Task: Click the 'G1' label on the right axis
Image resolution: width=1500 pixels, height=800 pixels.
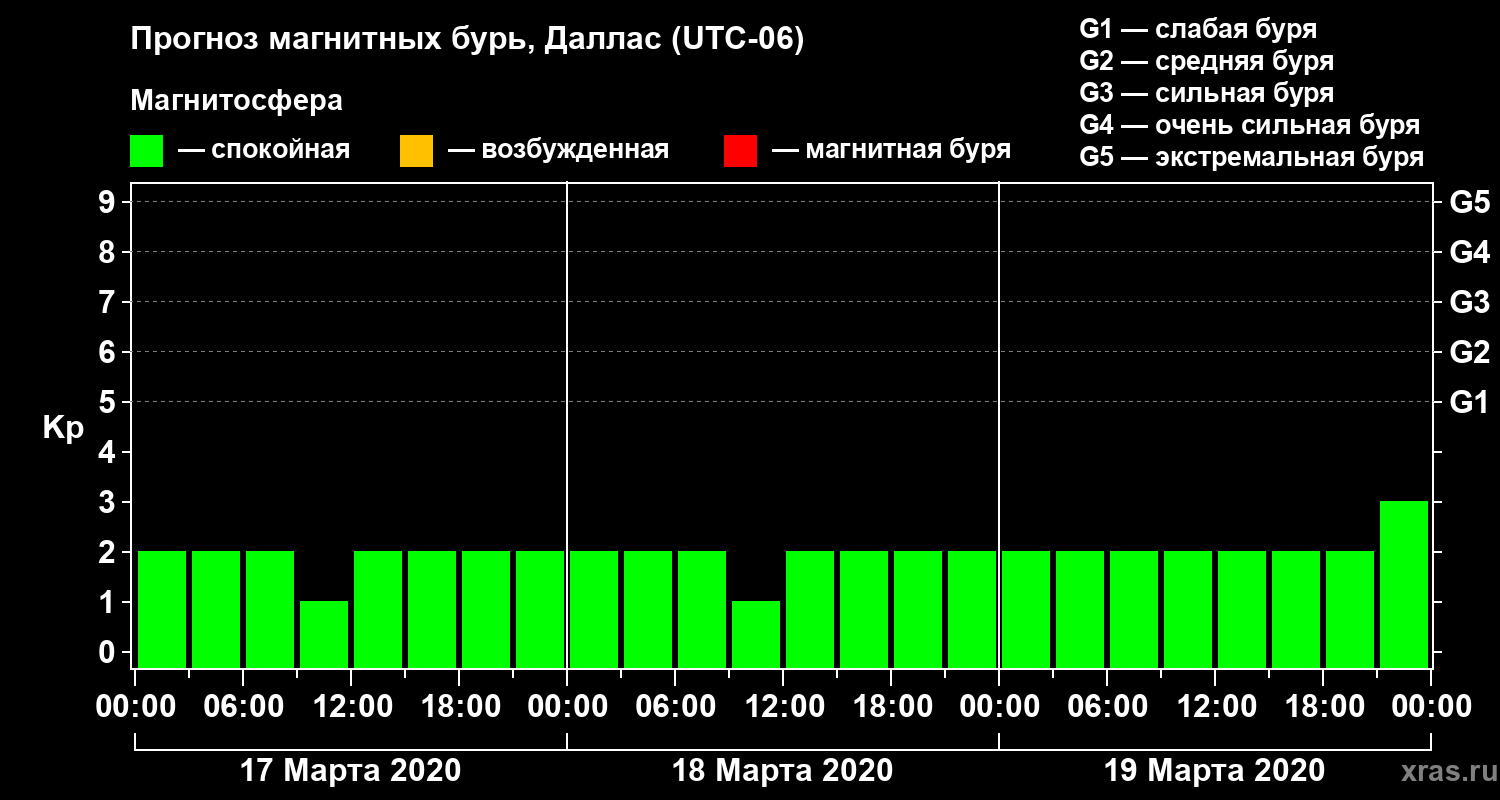Action: (1469, 403)
